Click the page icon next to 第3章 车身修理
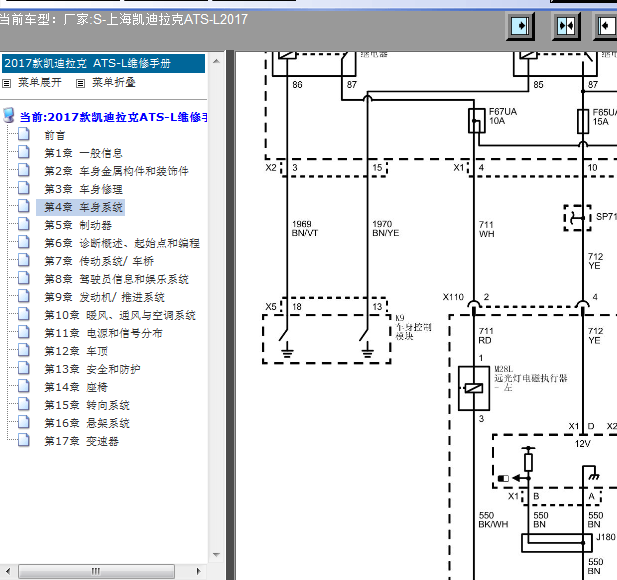This screenshot has height=580, width=617. pyautogui.click(x=24, y=188)
